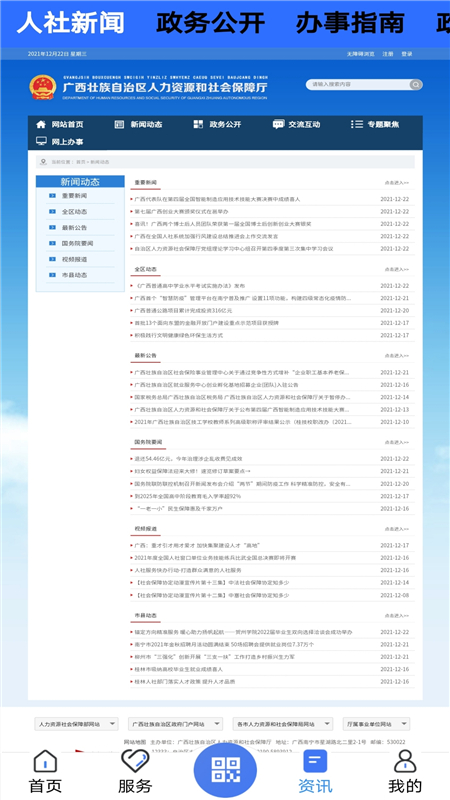Open article 第七届广西创业大赛颁奖仪式在邕举办
The image size is (450, 800).
pyautogui.click(x=181, y=211)
